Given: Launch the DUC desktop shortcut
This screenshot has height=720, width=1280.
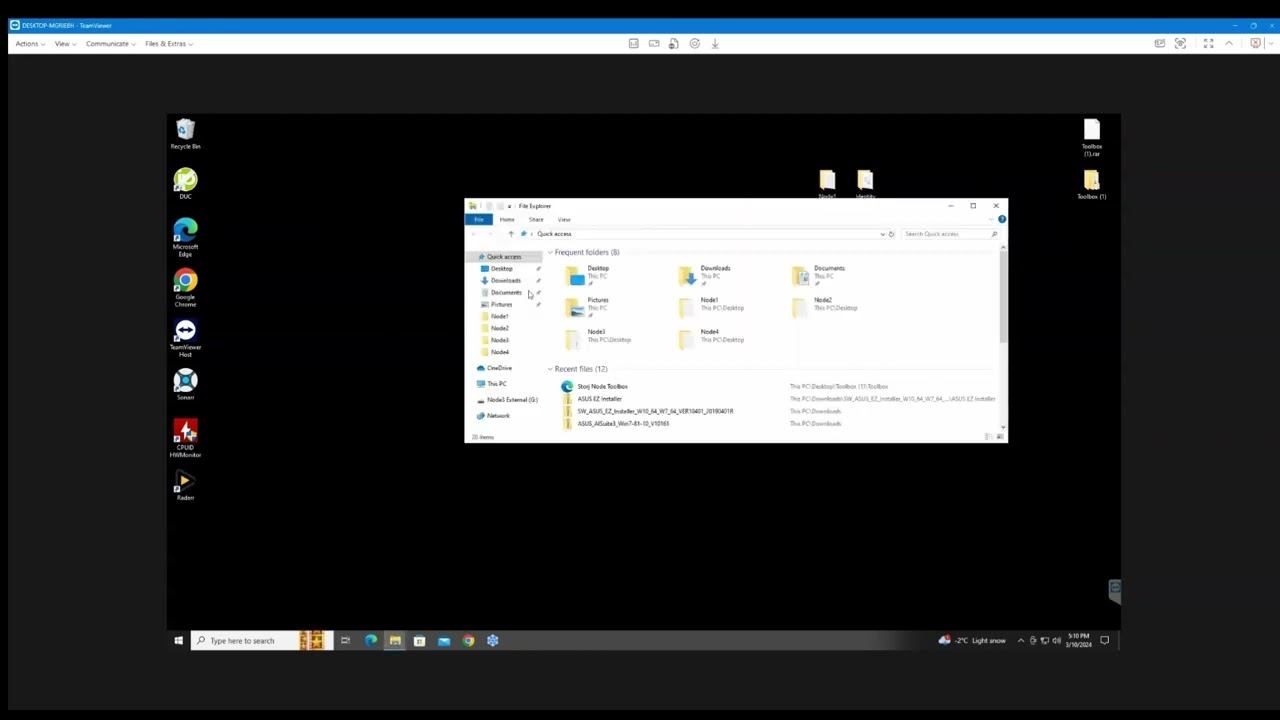Looking at the screenshot, I should (185, 184).
